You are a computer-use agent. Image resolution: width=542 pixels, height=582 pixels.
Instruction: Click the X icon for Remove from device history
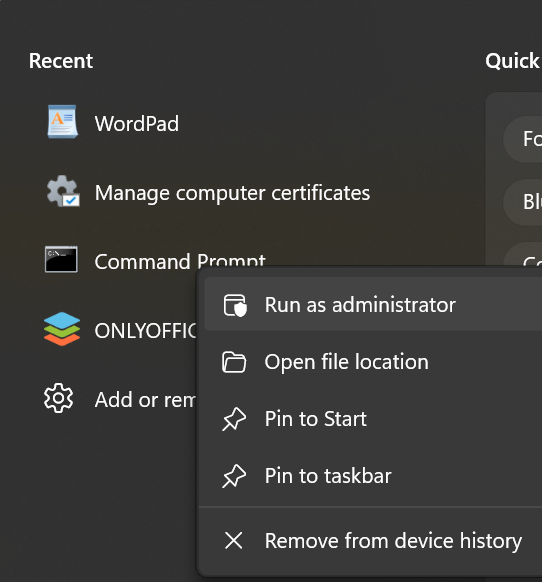234,540
